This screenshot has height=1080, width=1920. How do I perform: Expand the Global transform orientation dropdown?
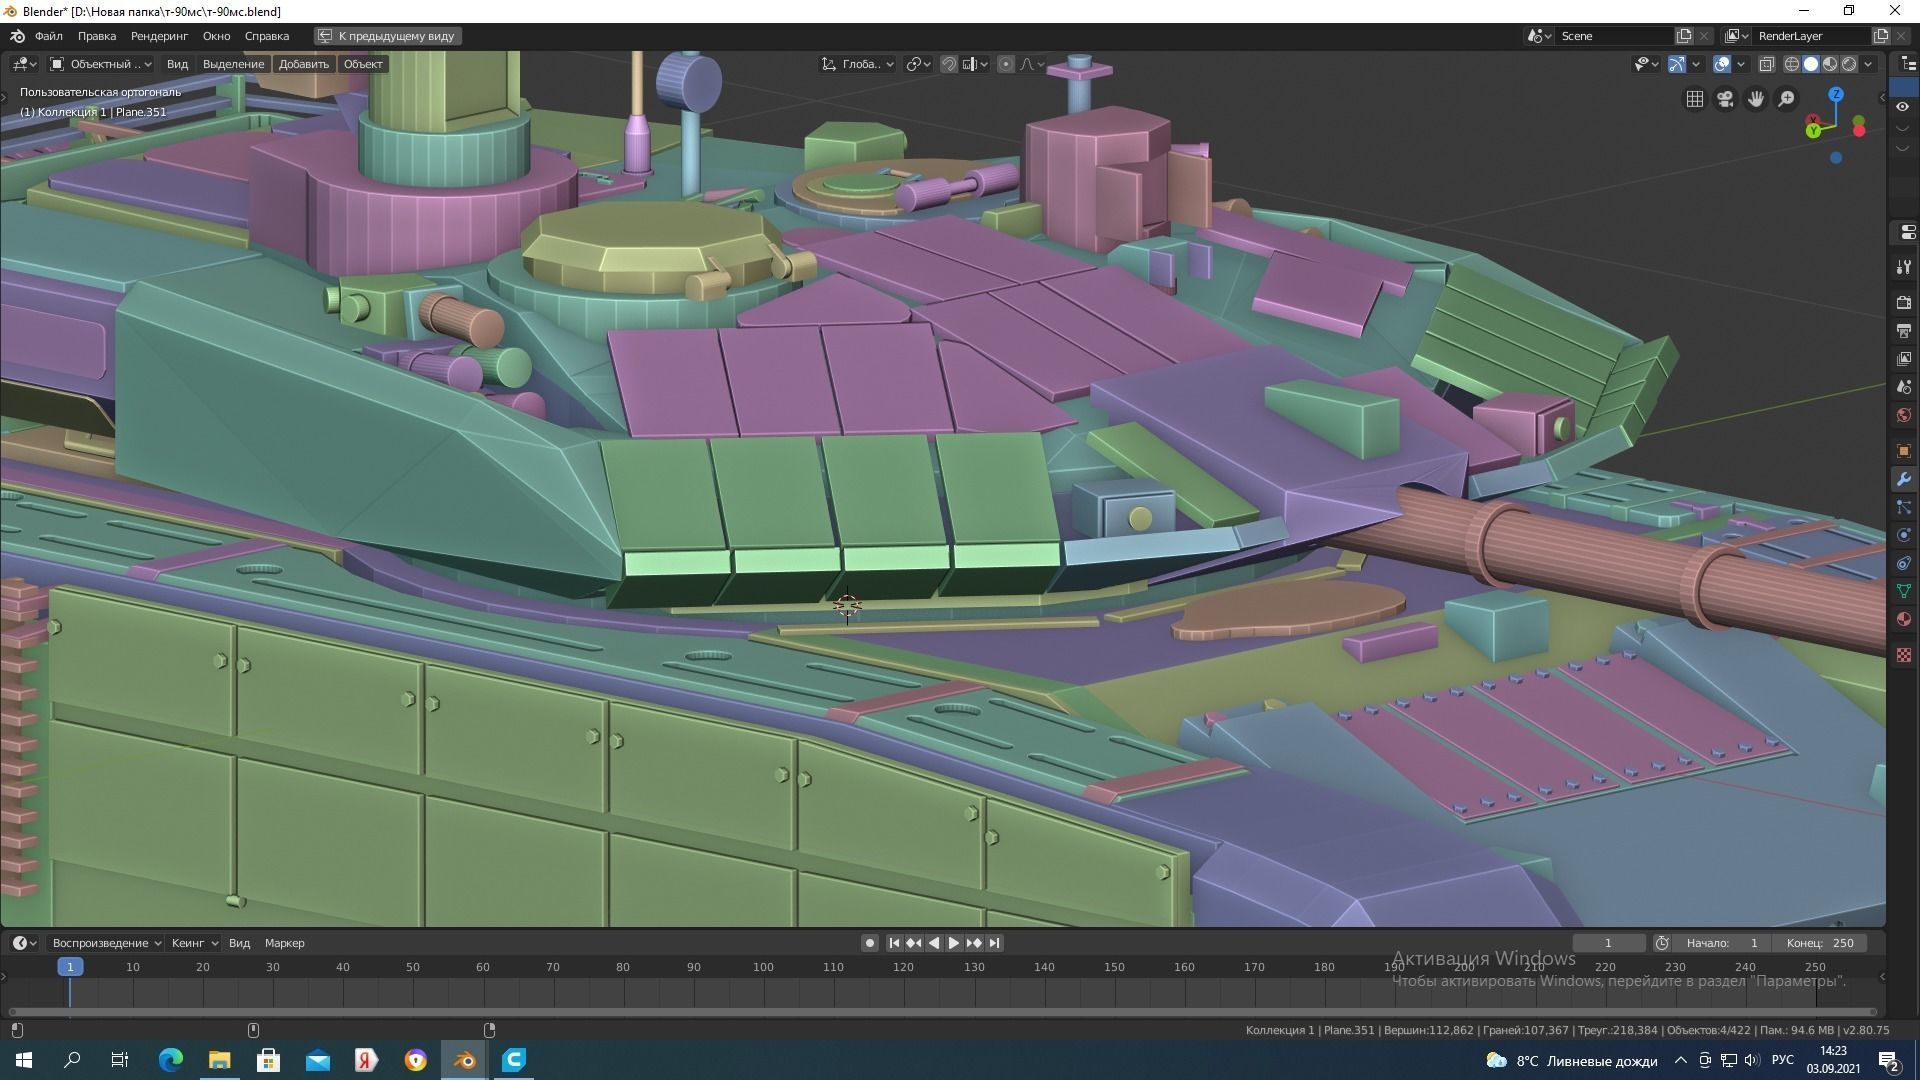[x=858, y=64]
